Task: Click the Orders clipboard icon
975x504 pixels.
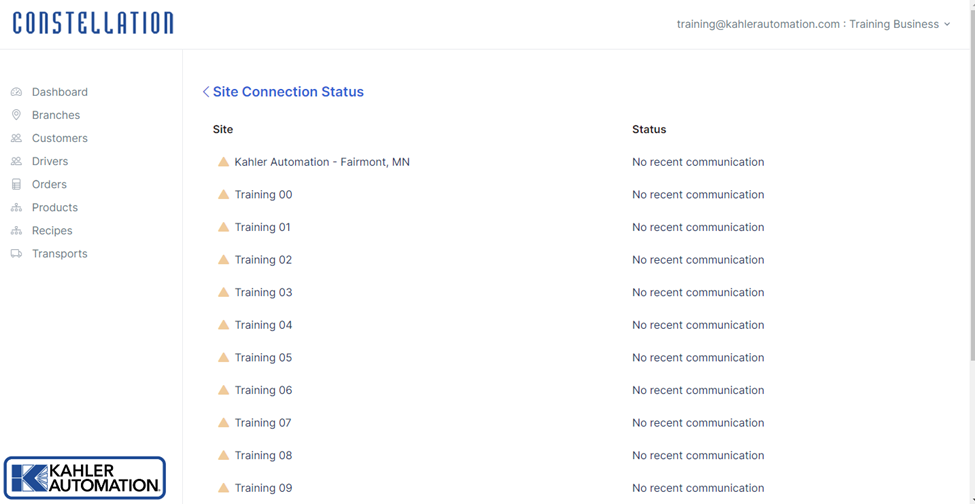Action: click(16, 184)
